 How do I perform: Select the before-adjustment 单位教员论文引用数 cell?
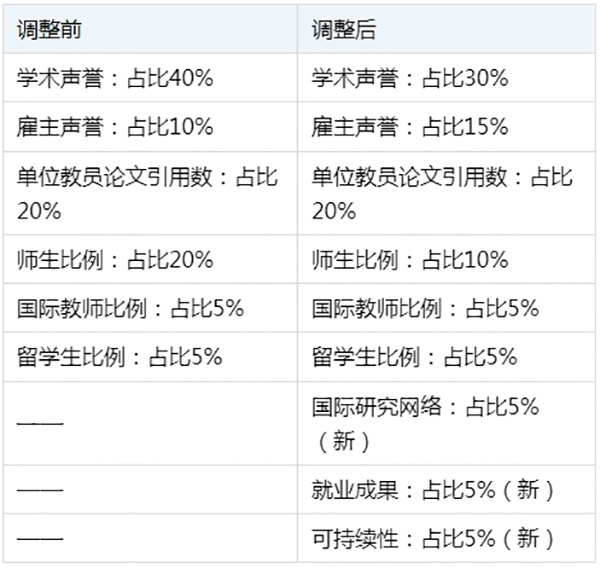pos(150,193)
